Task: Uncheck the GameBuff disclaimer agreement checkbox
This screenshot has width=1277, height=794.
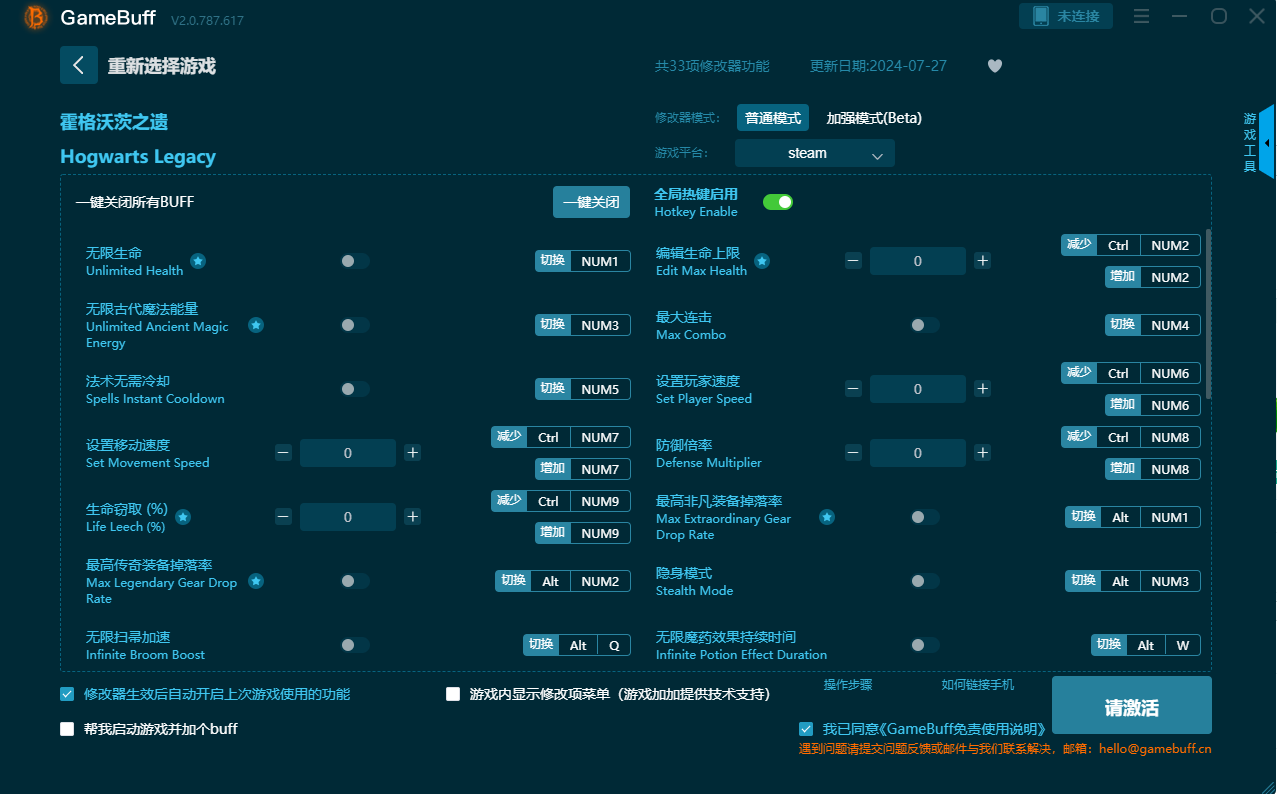Action: (x=806, y=729)
